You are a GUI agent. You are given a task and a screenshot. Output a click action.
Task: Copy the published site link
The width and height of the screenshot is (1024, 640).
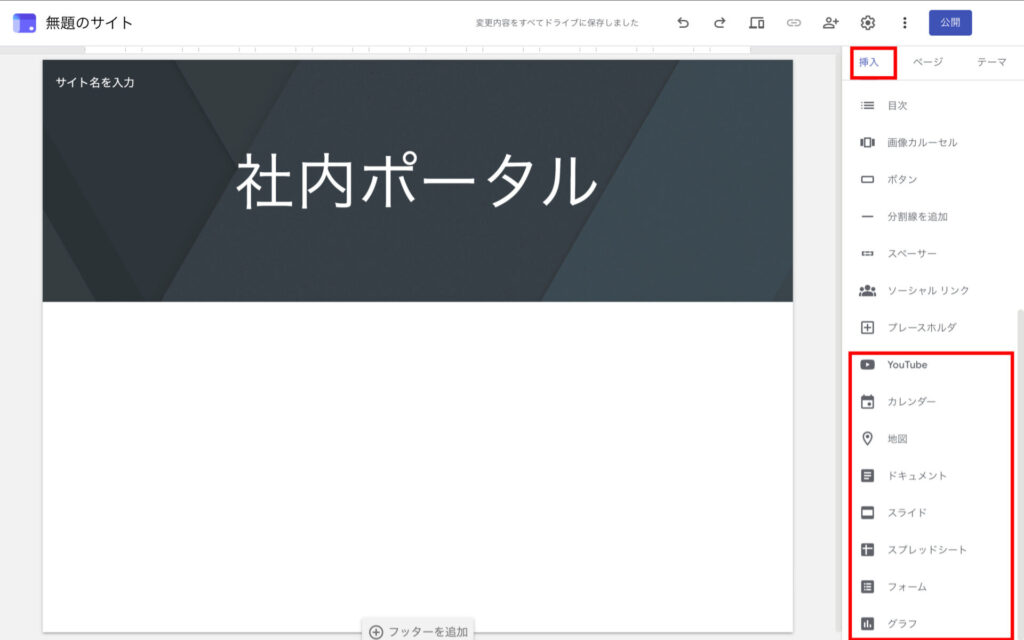[793, 23]
